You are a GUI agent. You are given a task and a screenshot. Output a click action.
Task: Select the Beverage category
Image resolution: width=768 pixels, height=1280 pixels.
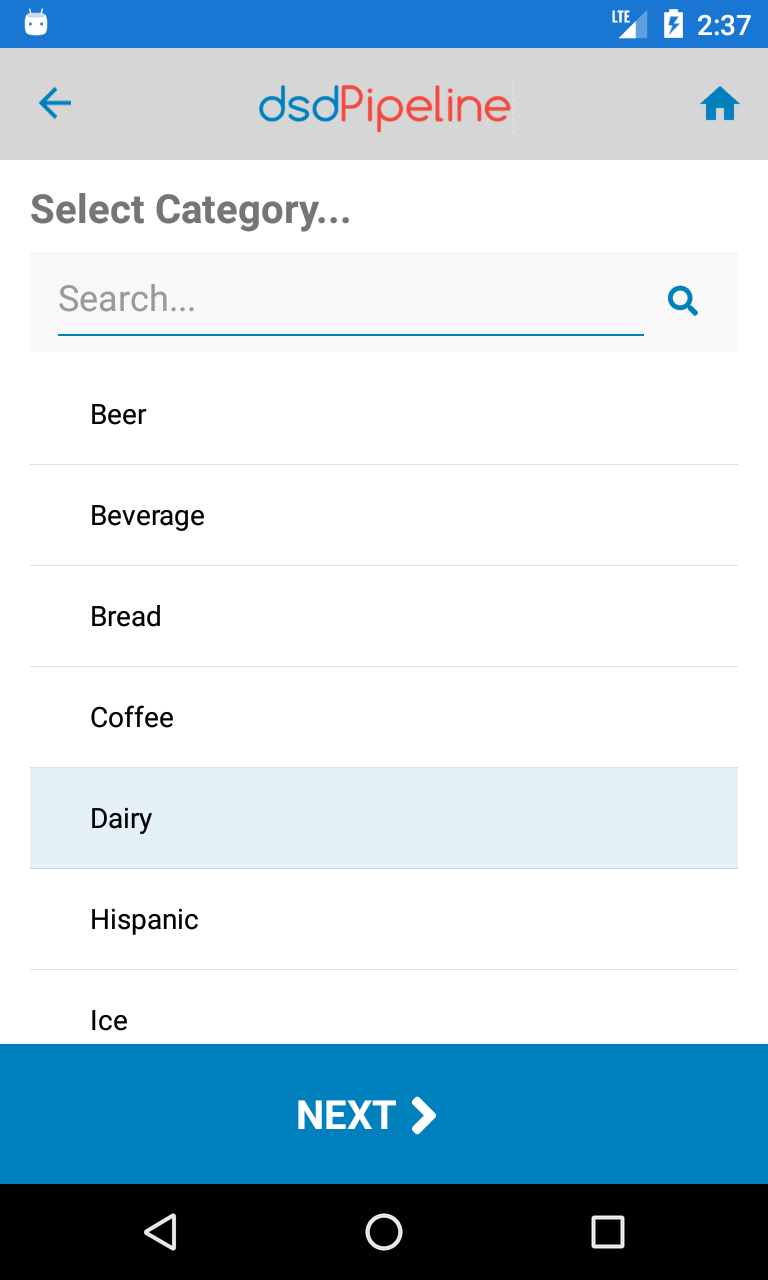click(384, 515)
